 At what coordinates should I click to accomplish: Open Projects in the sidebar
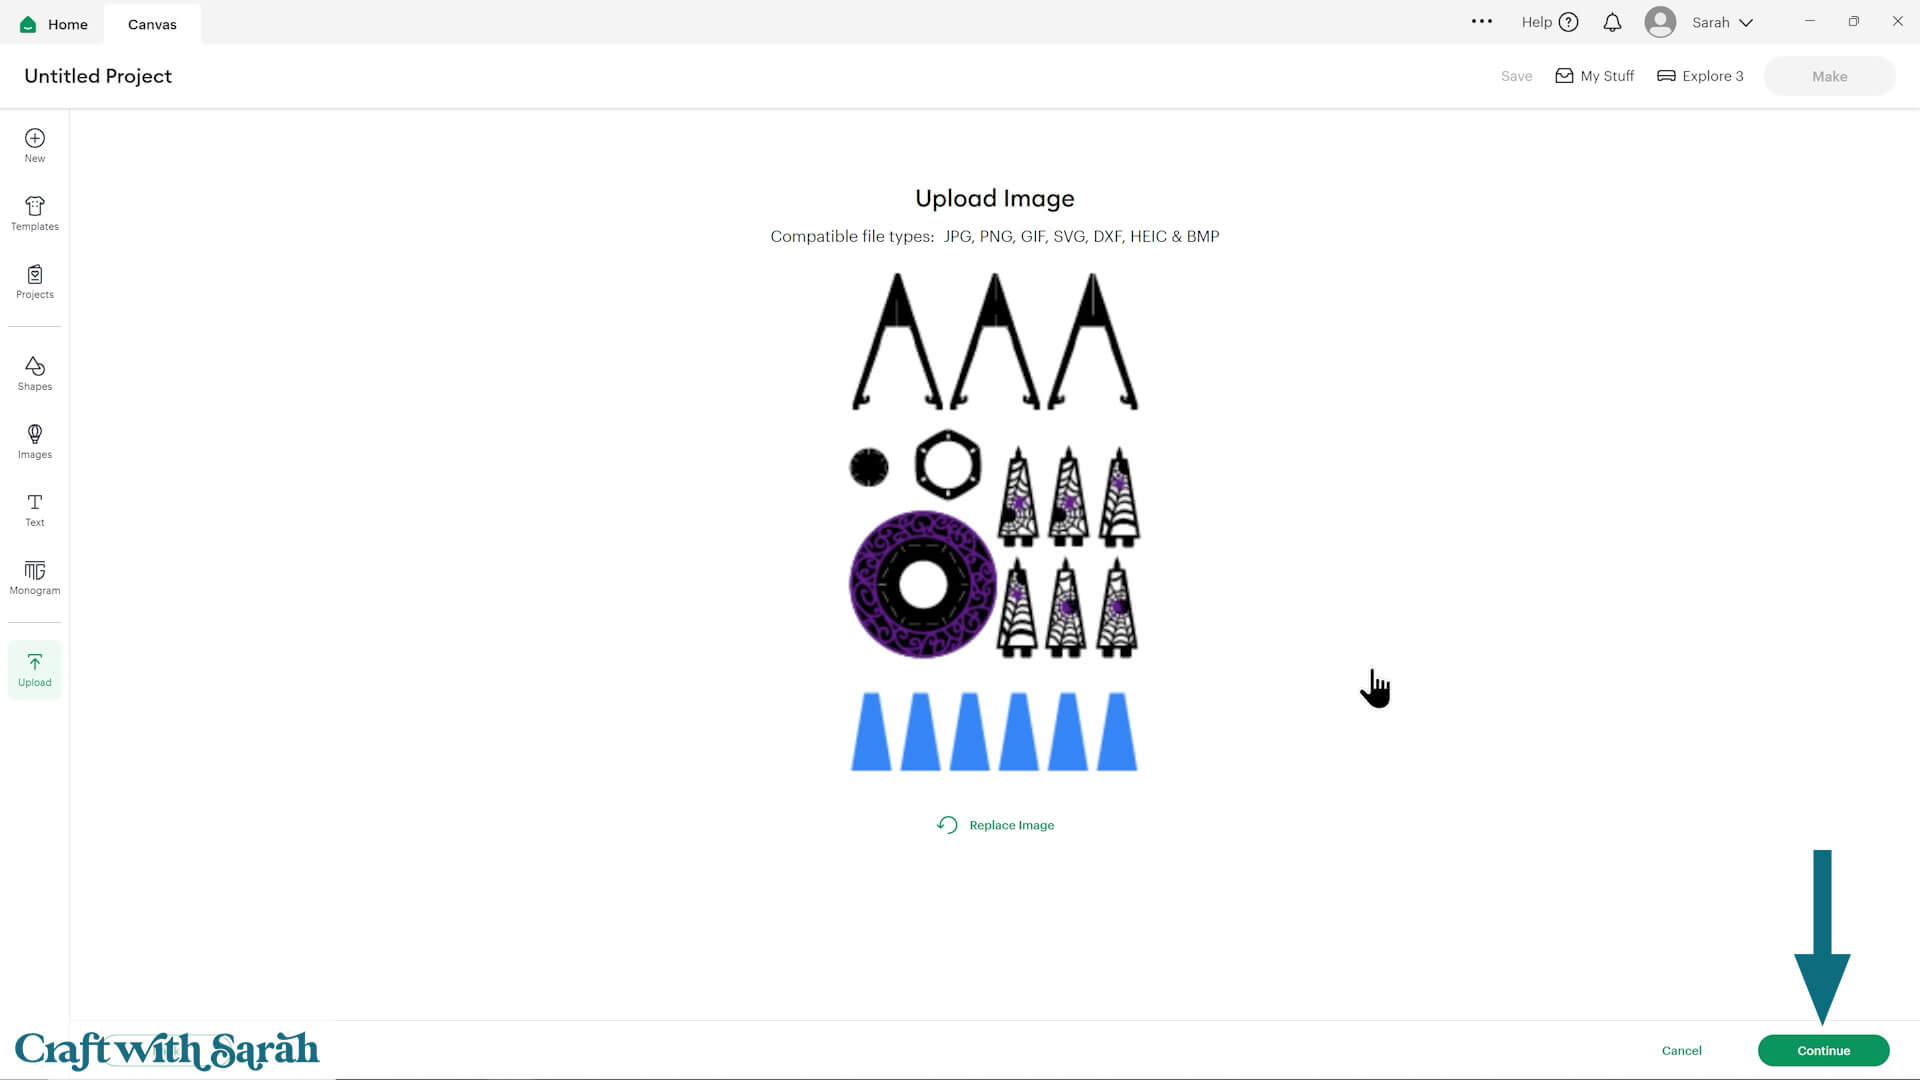34,281
